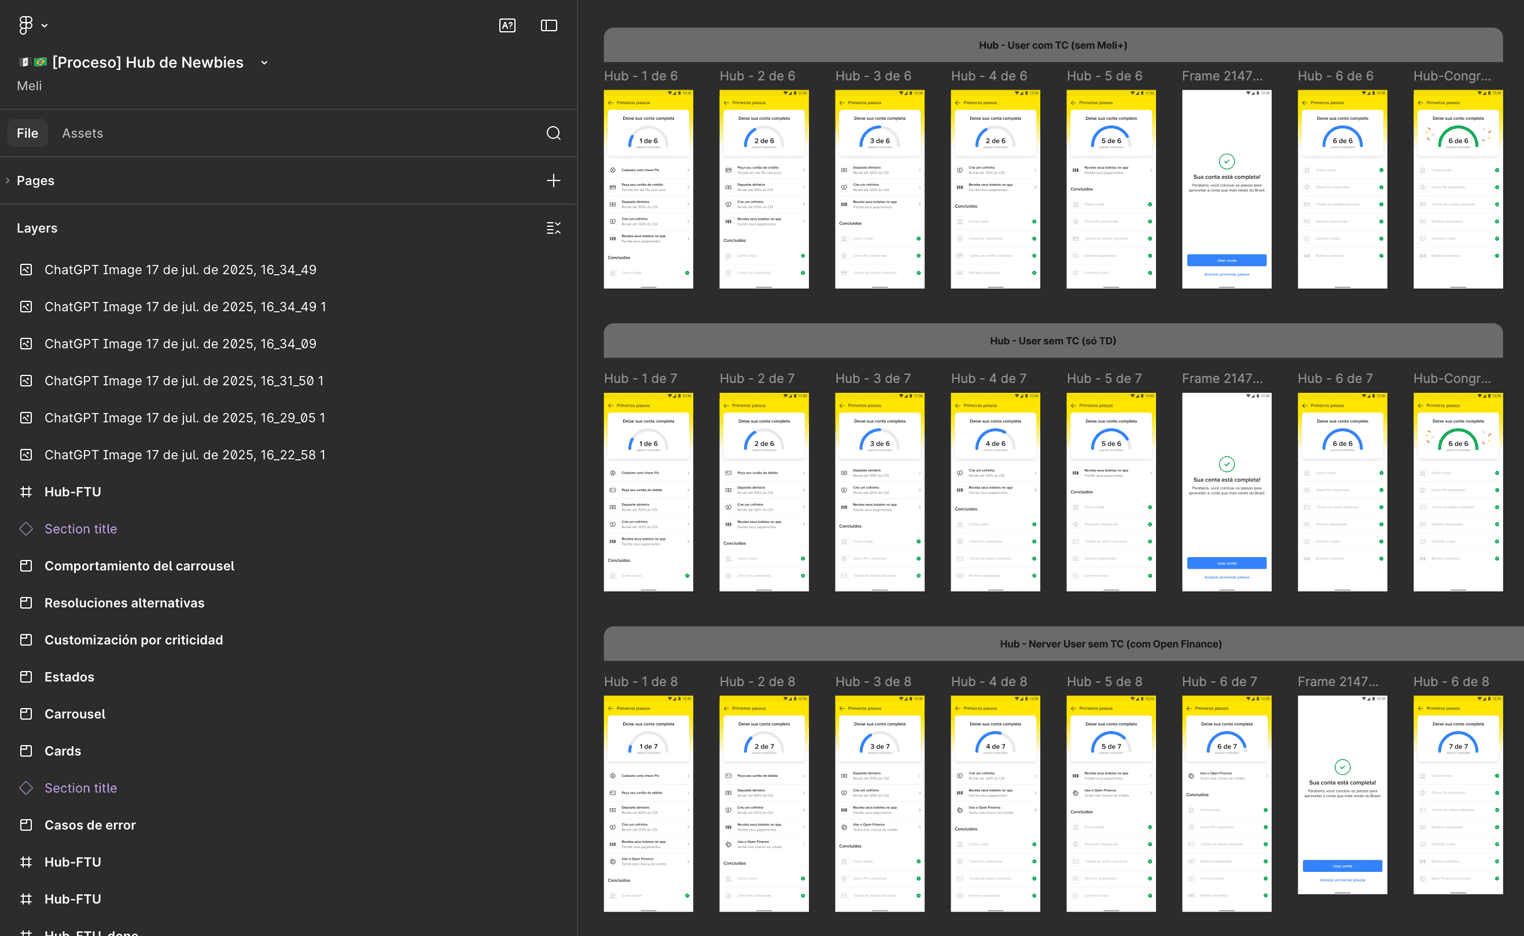Click section icon beside Customización por criticidad
The image size is (1524, 936).
26,640
